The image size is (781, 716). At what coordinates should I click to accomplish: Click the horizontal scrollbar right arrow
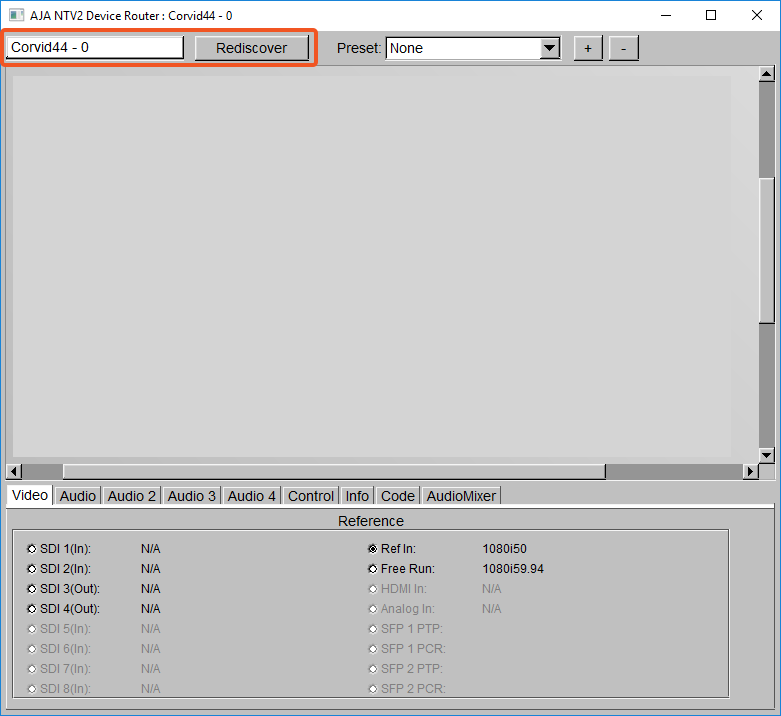[750, 471]
